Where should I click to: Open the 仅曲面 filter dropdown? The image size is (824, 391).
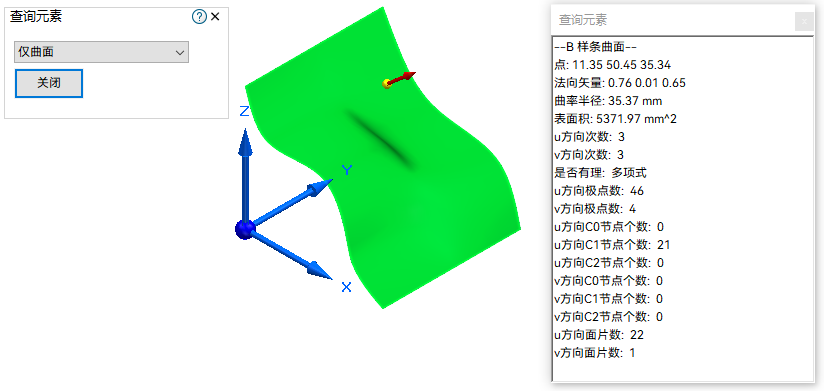click(x=101, y=52)
